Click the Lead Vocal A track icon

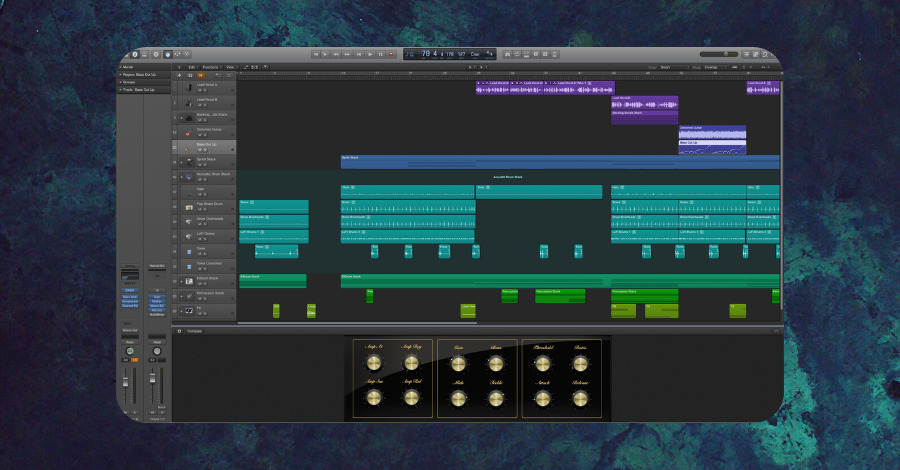(x=188, y=87)
